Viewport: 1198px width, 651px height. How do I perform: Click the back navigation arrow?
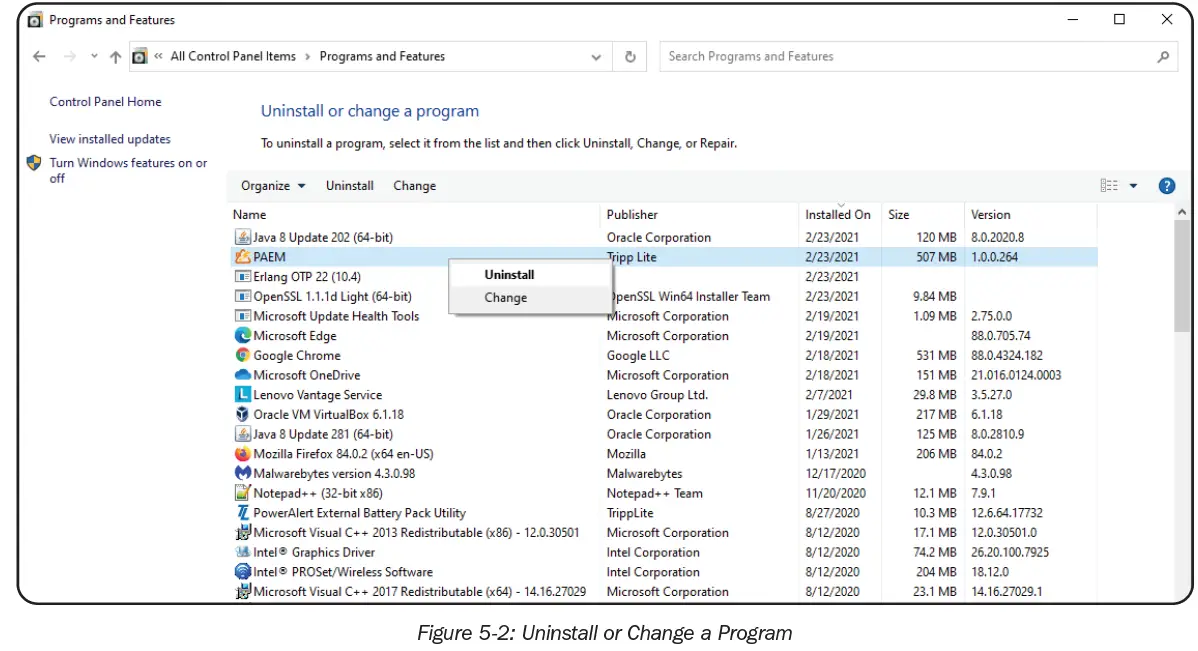tap(39, 56)
